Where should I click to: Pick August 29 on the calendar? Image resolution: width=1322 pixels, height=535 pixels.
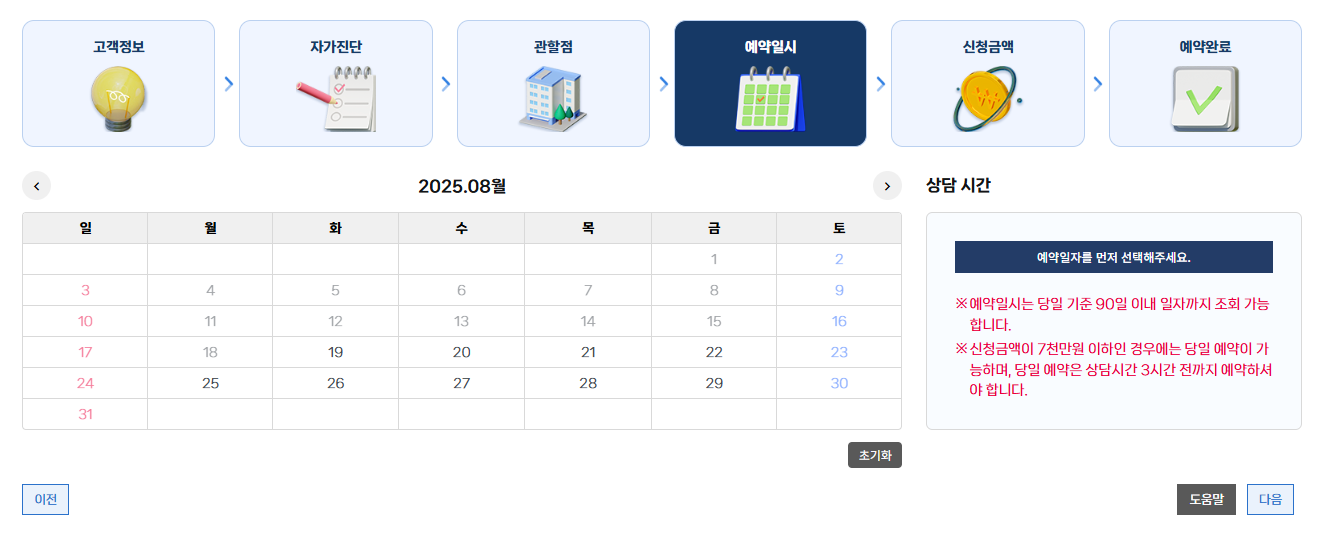[714, 383]
